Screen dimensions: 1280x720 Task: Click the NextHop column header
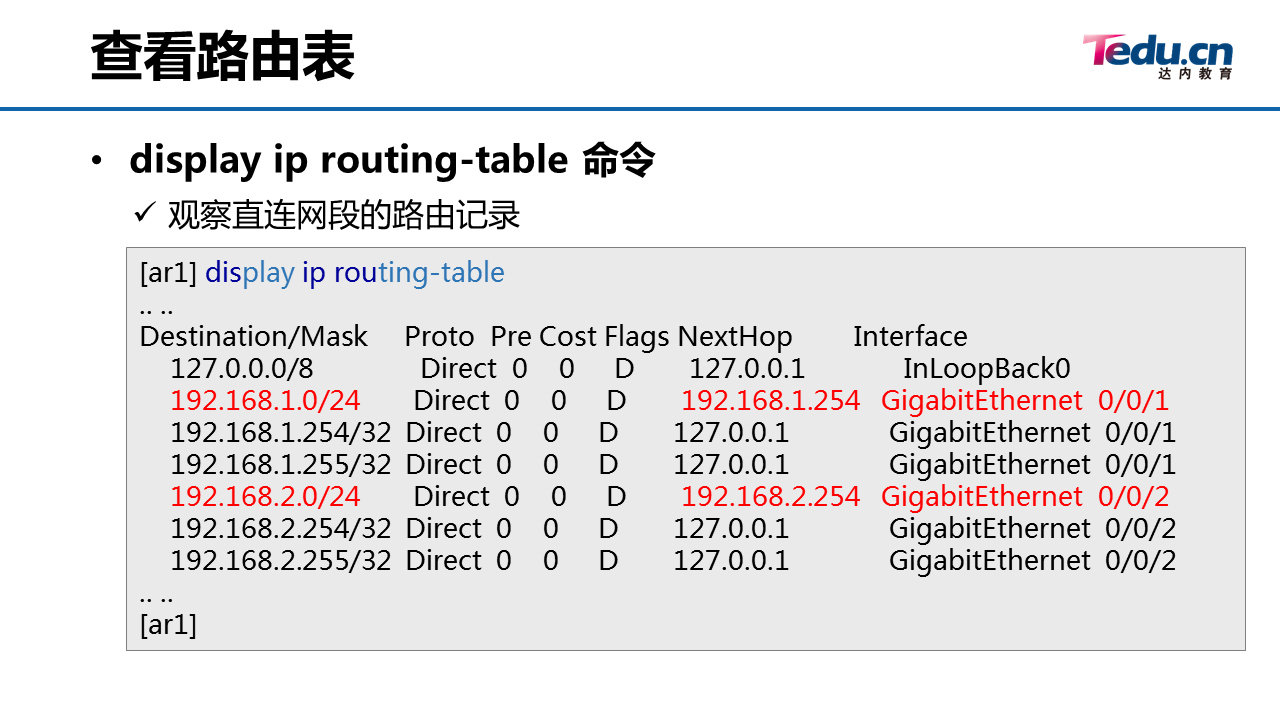pyautogui.click(x=735, y=336)
